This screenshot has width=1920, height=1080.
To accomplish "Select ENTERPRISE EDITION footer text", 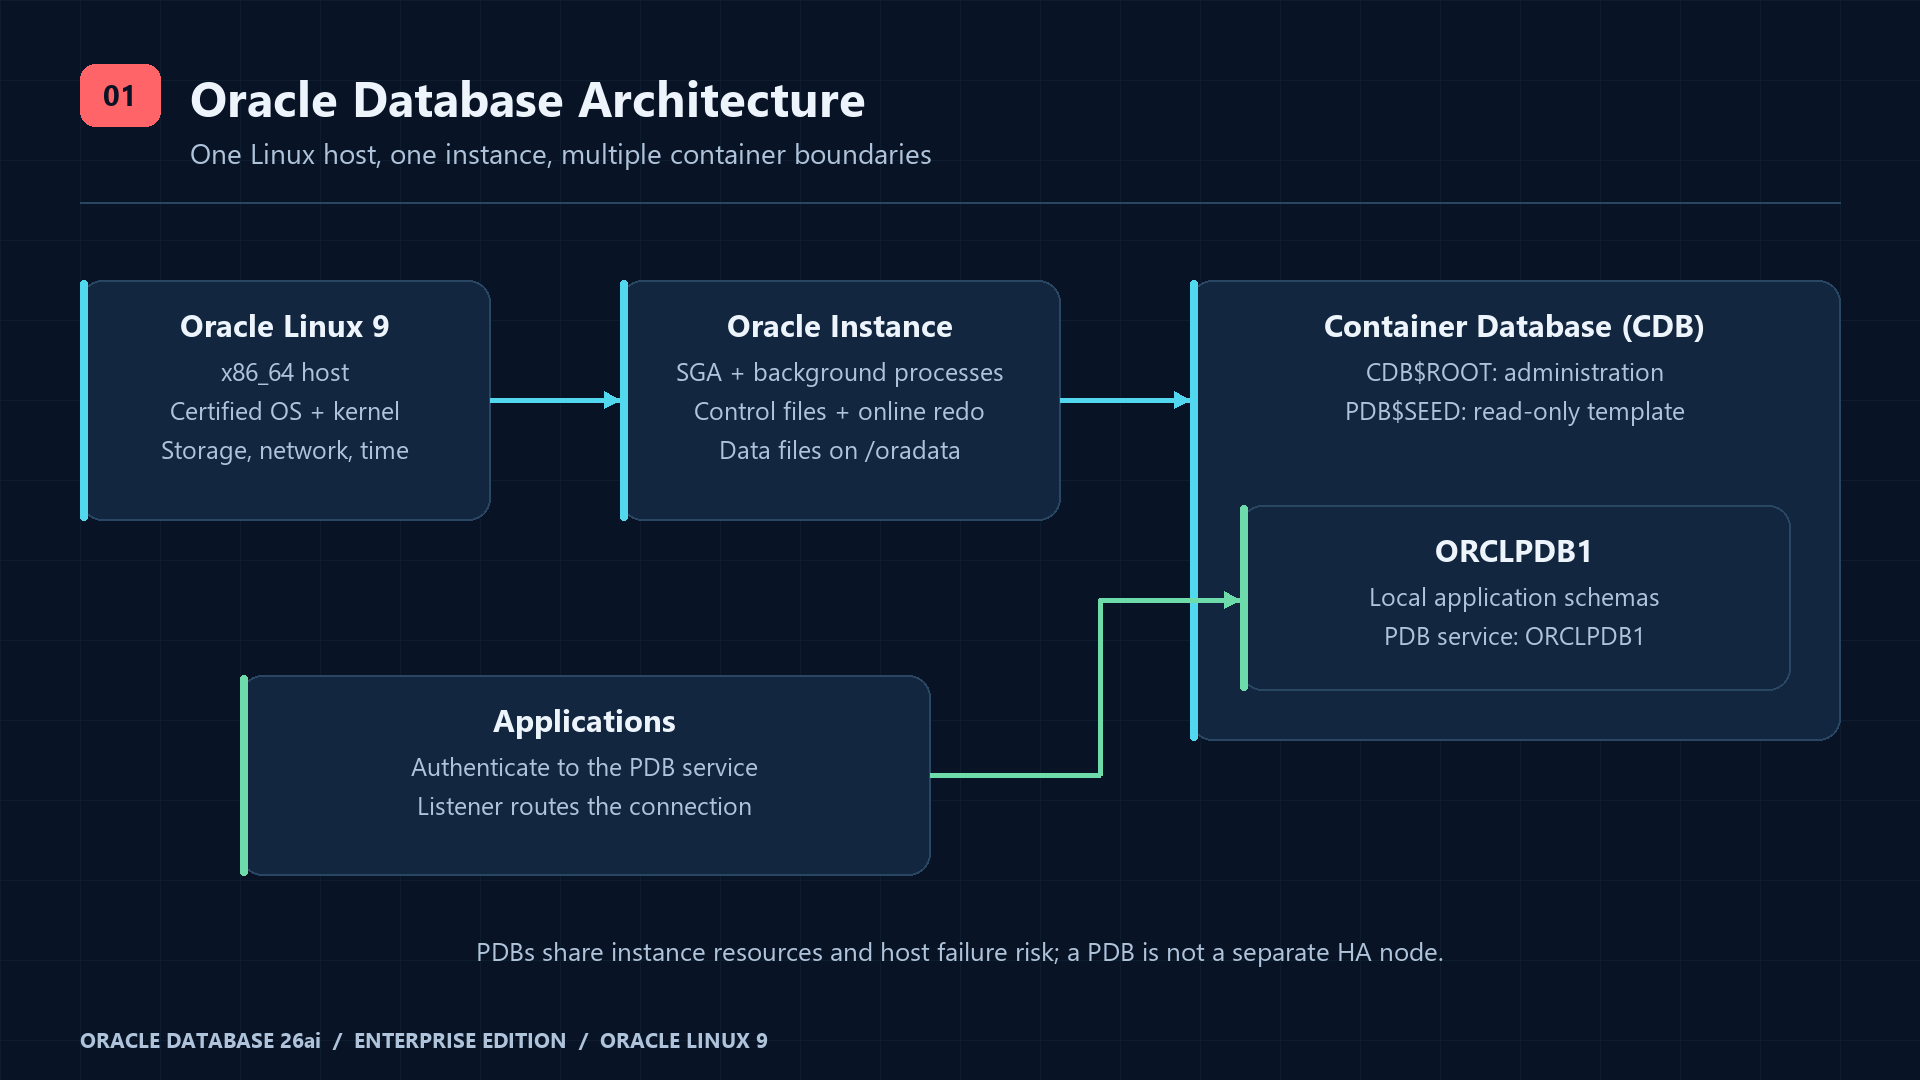I will coord(460,1040).
